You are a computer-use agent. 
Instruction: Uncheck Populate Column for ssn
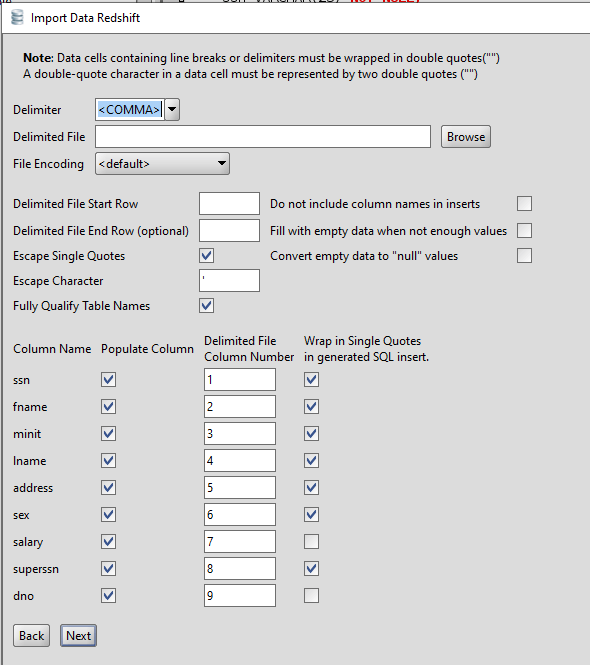pyautogui.click(x=109, y=380)
